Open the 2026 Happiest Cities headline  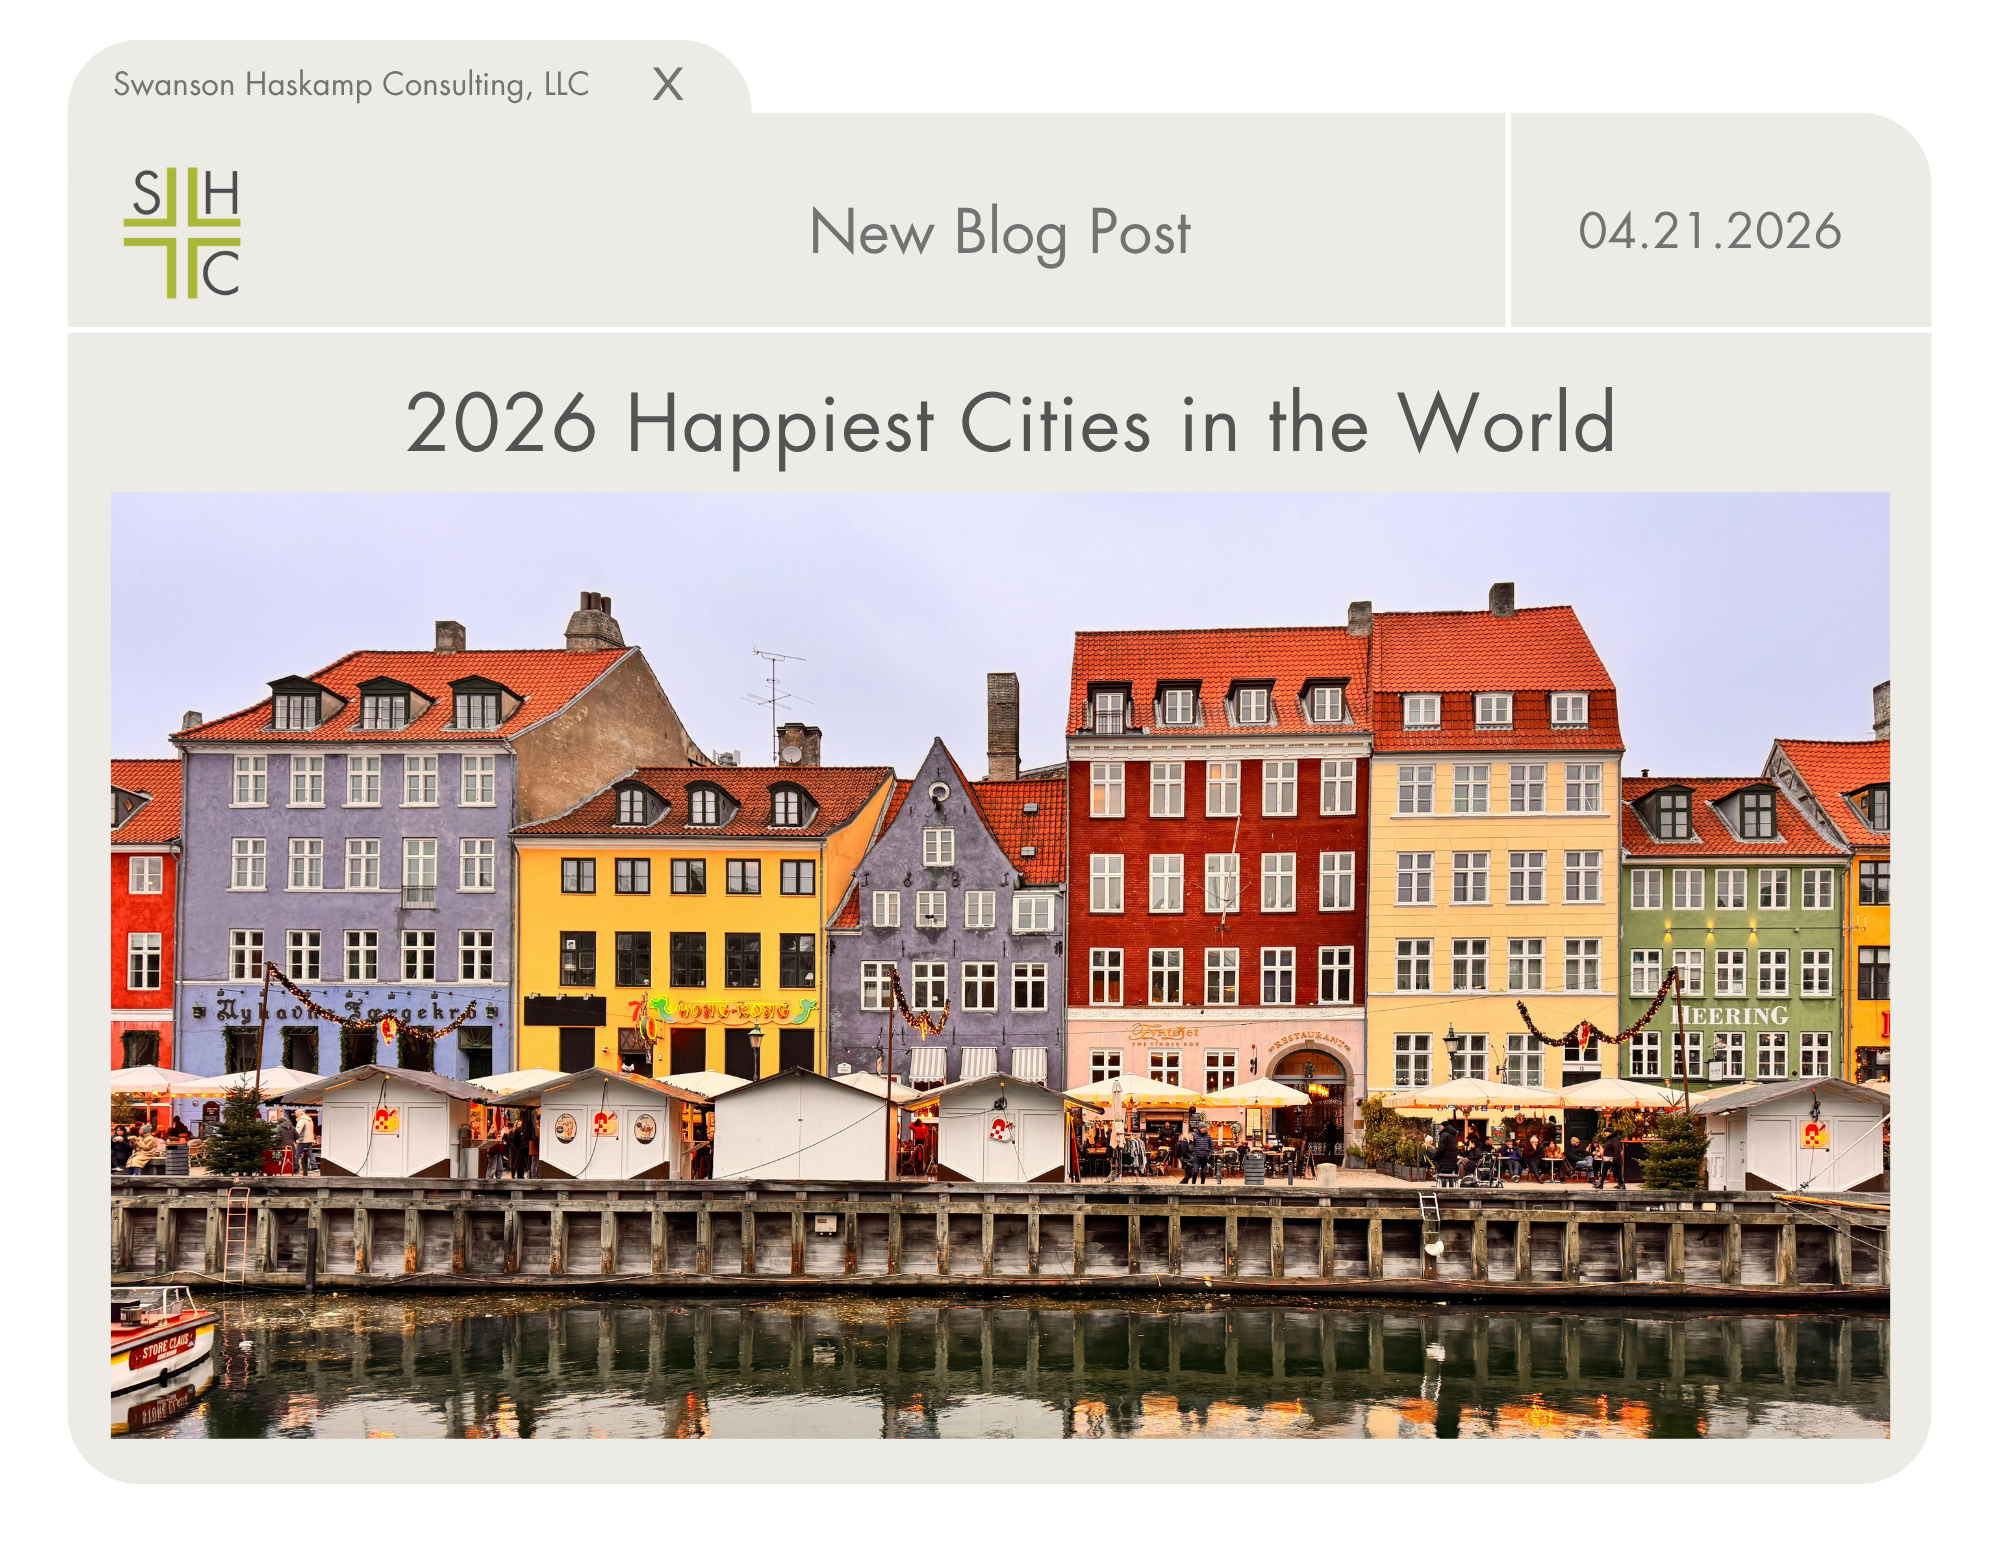click(x=1009, y=424)
